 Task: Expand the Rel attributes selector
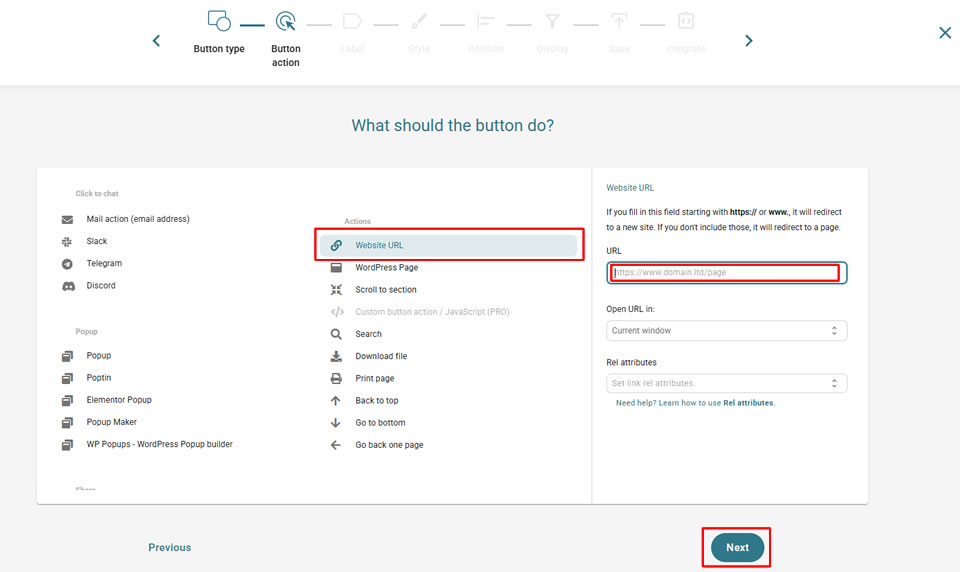pyautogui.click(x=726, y=383)
